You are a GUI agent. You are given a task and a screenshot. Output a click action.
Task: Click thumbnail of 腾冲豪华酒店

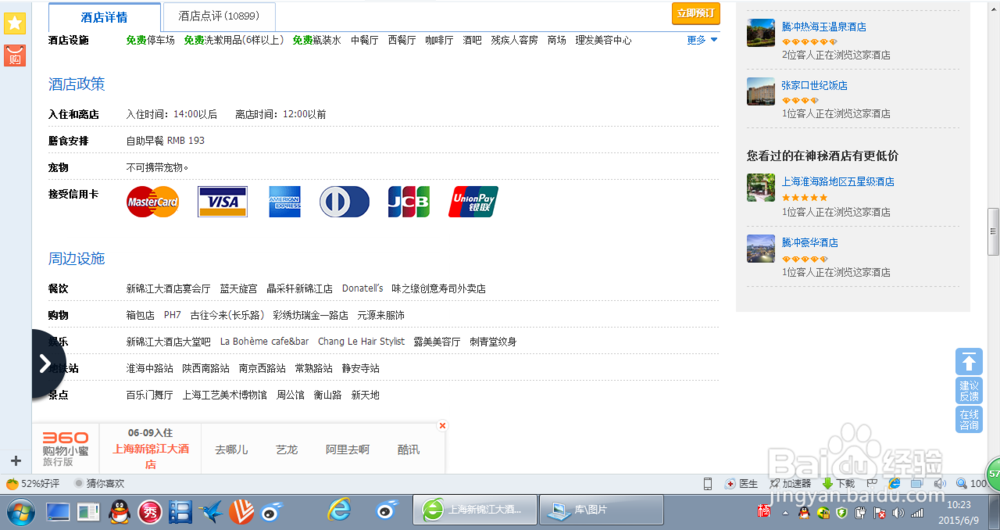tap(761, 249)
